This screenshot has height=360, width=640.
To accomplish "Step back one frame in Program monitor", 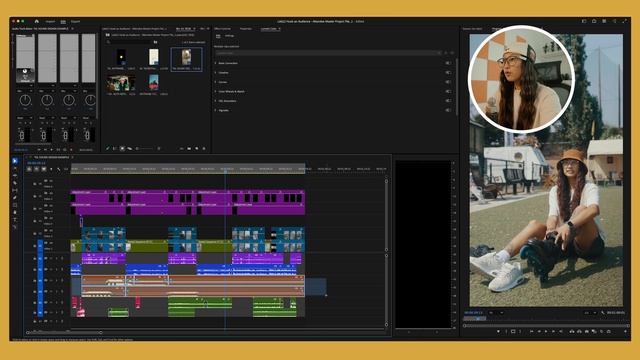I will [539, 331].
